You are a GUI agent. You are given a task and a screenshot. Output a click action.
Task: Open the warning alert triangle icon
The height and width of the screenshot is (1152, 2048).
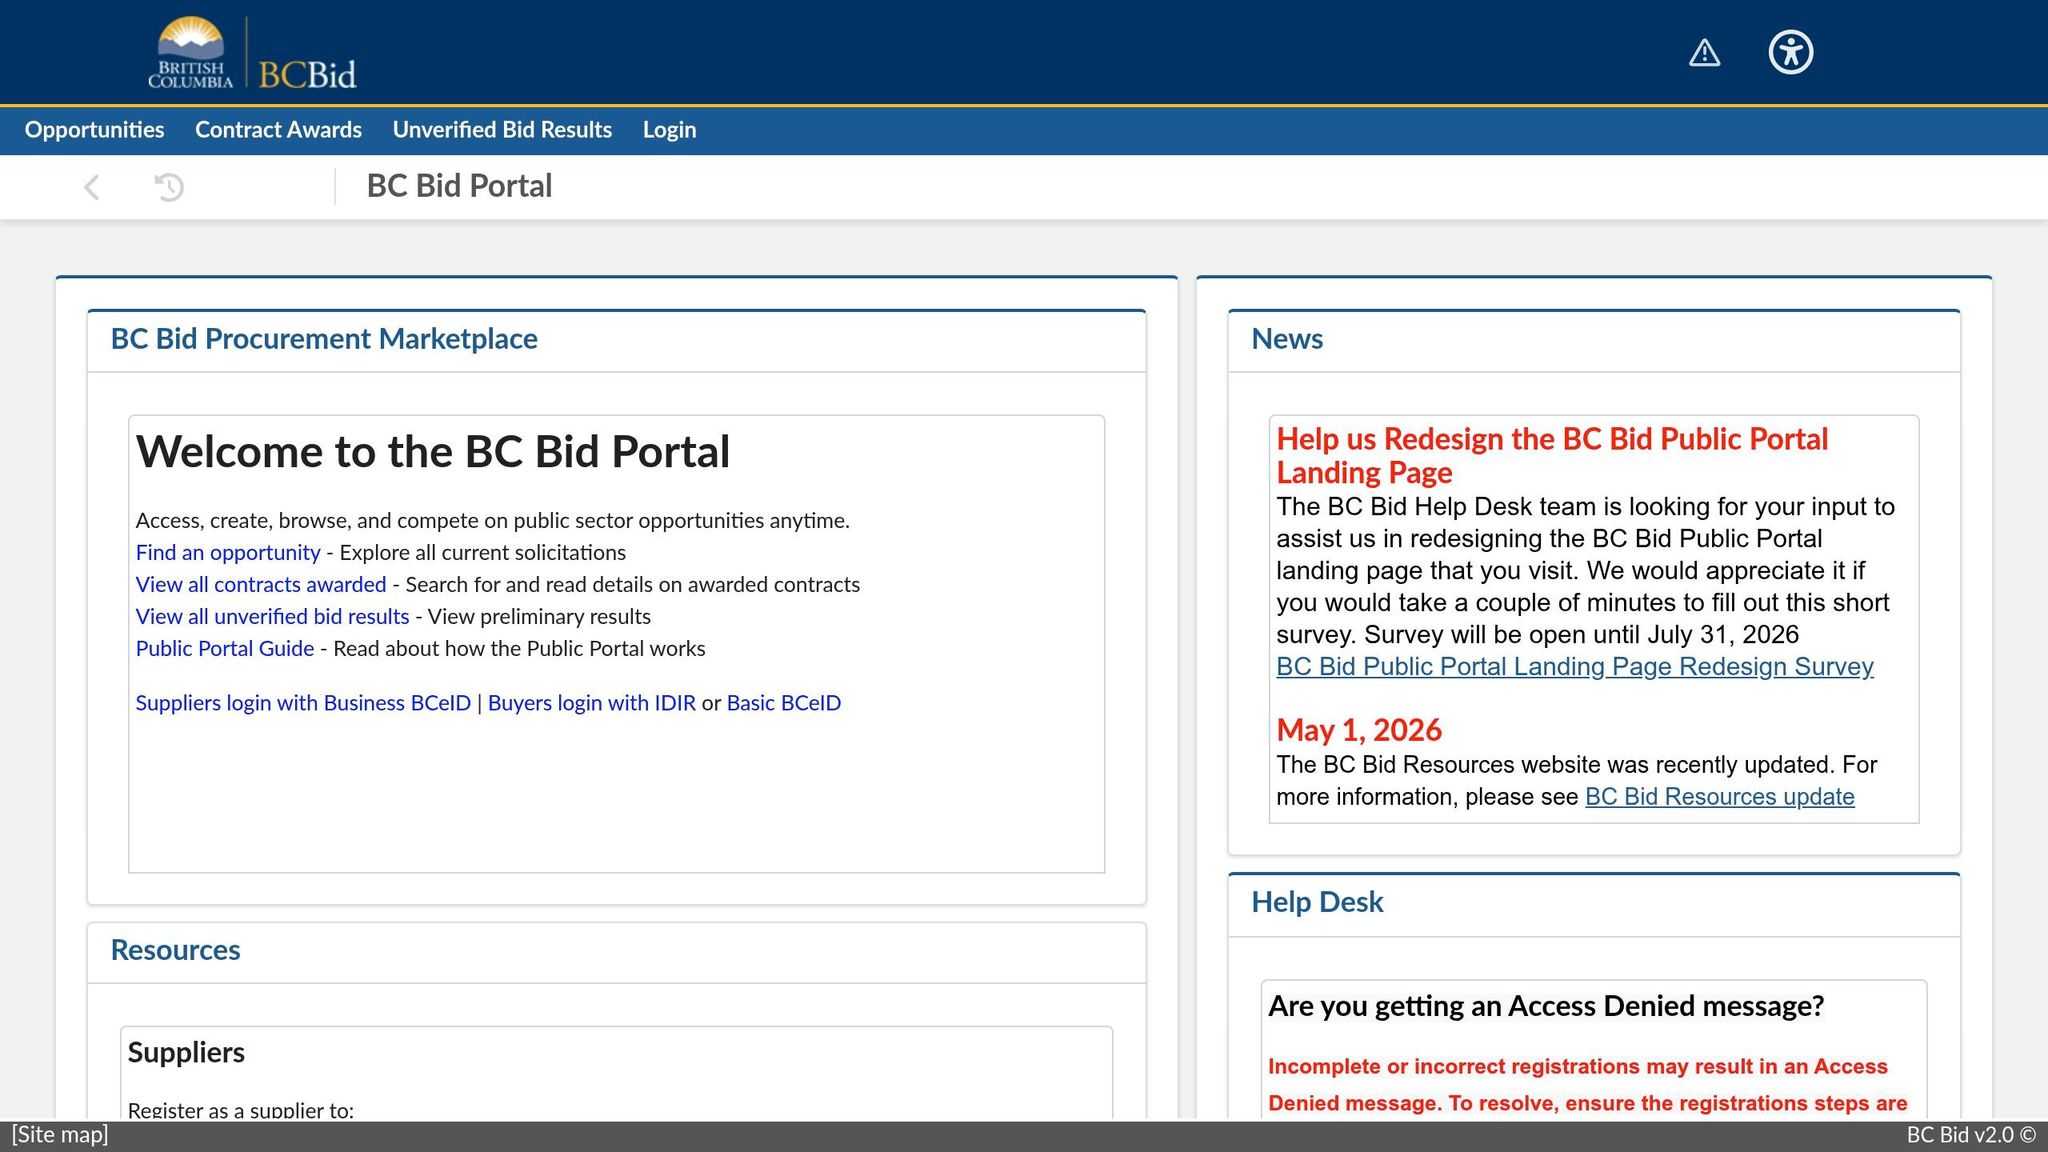point(1704,52)
